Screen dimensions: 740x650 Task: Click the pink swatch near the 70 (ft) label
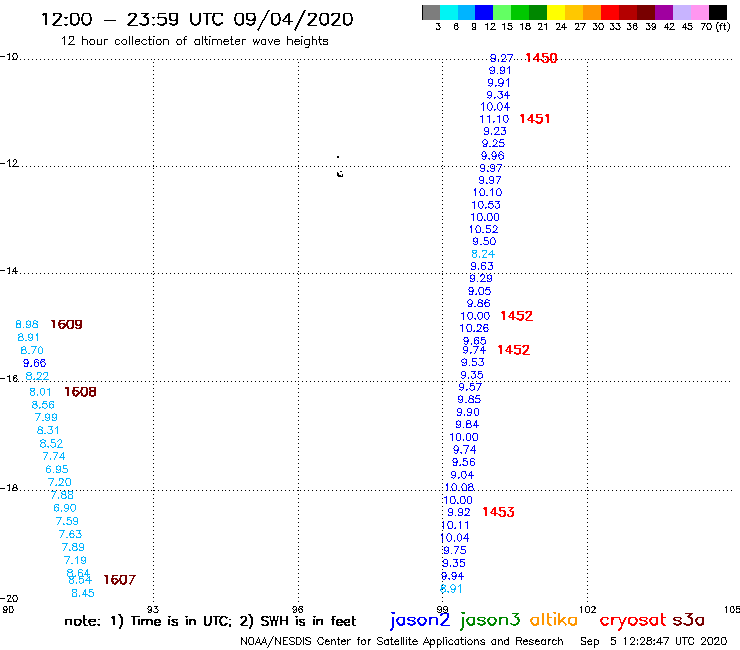(x=700, y=12)
